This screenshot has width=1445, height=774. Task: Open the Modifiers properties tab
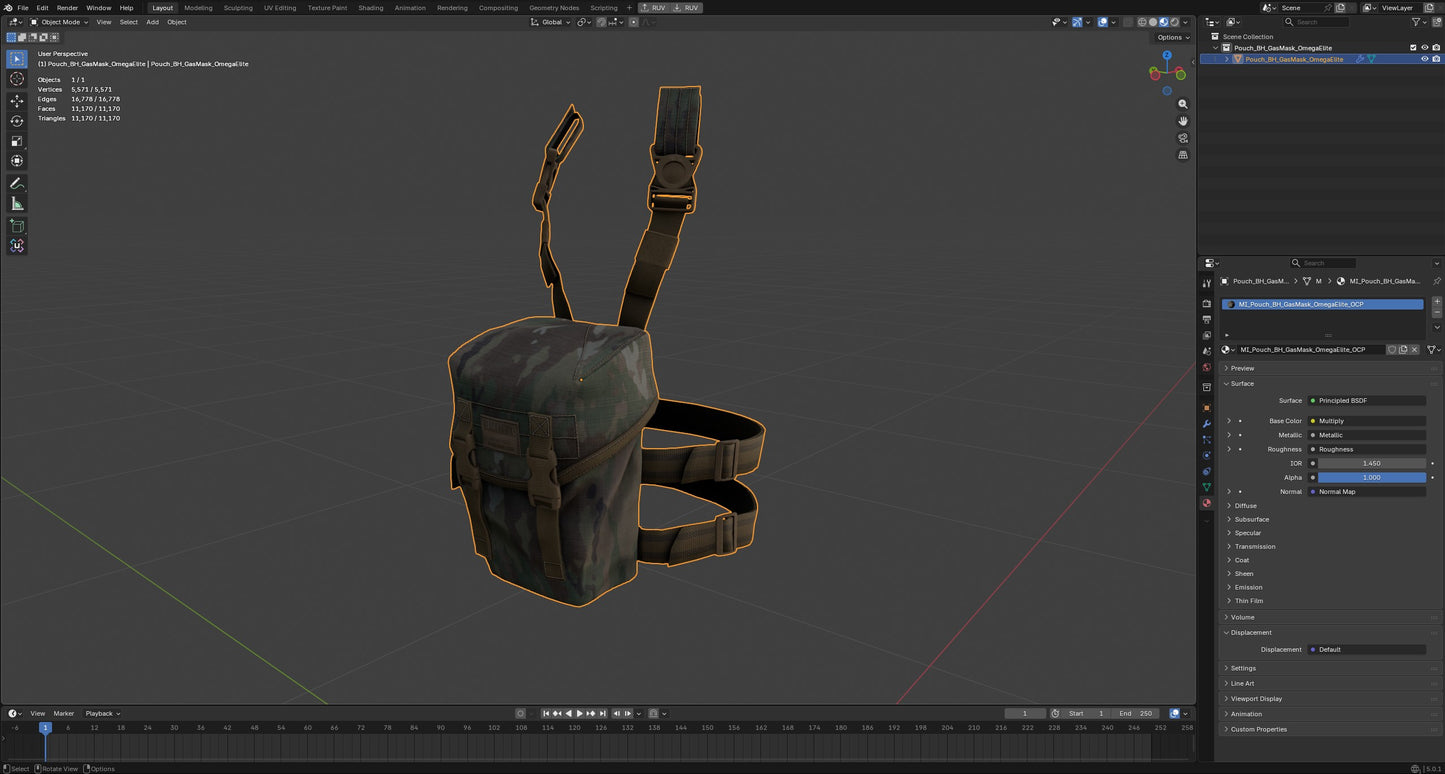(1207, 424)
